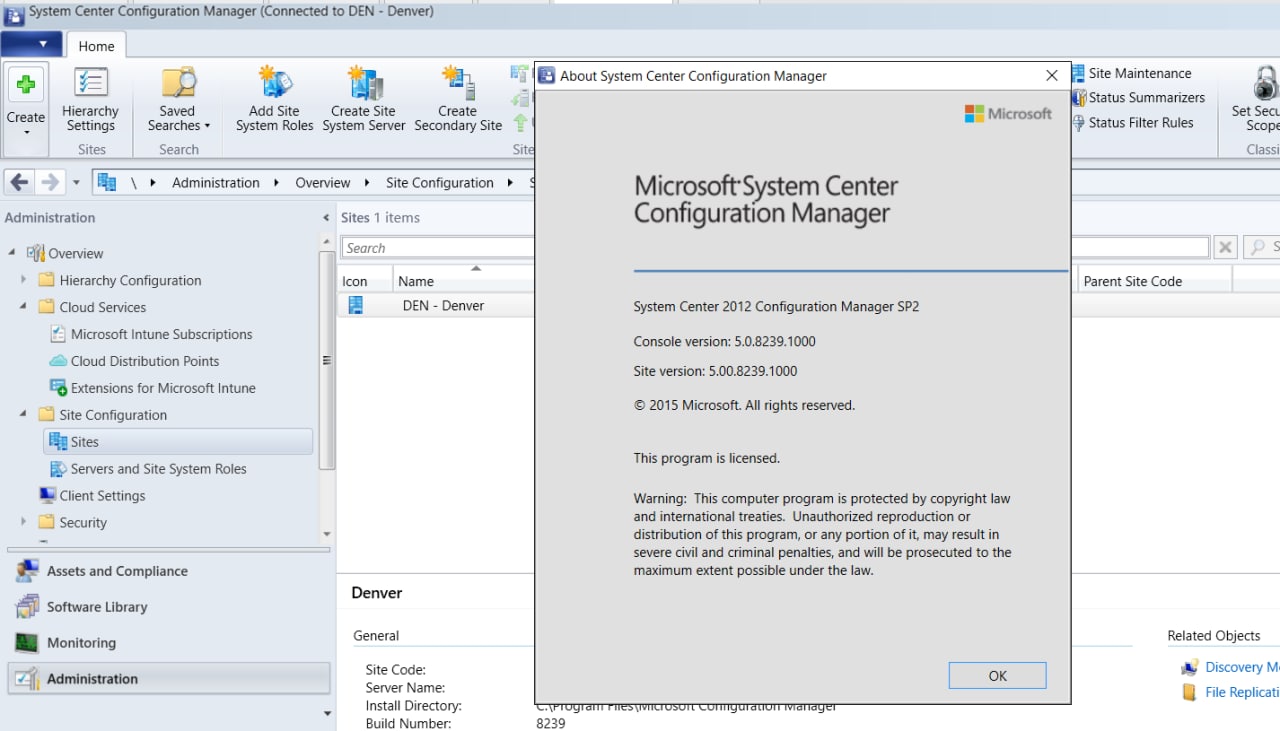Go forward with the navigation arrow

[x=49, y=182]
